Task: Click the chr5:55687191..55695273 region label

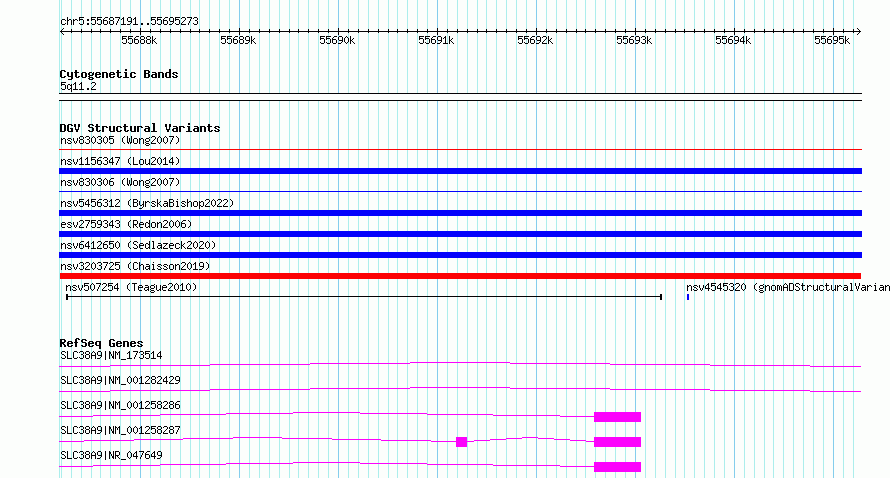Action: [129, 21]
